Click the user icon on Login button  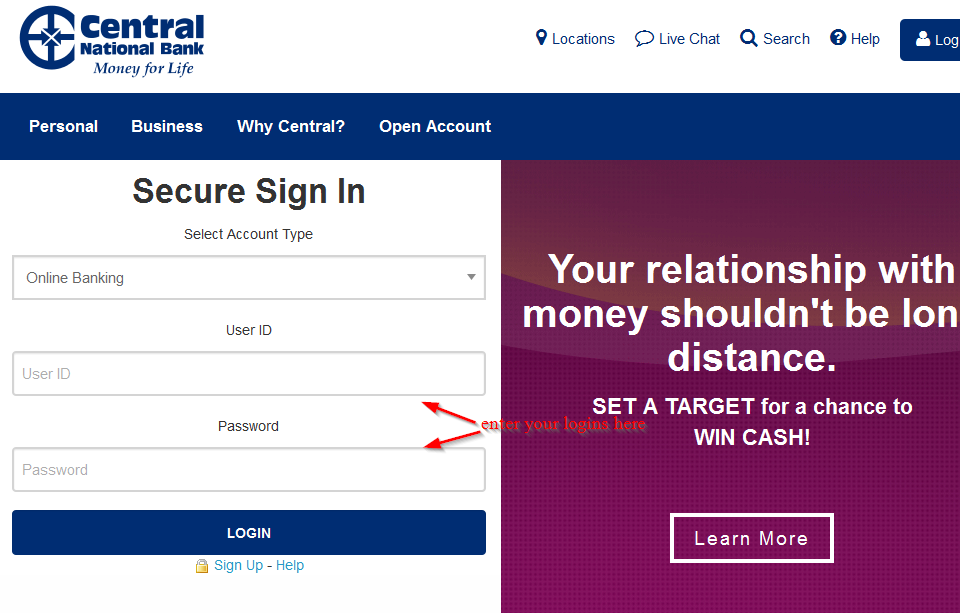923,39
